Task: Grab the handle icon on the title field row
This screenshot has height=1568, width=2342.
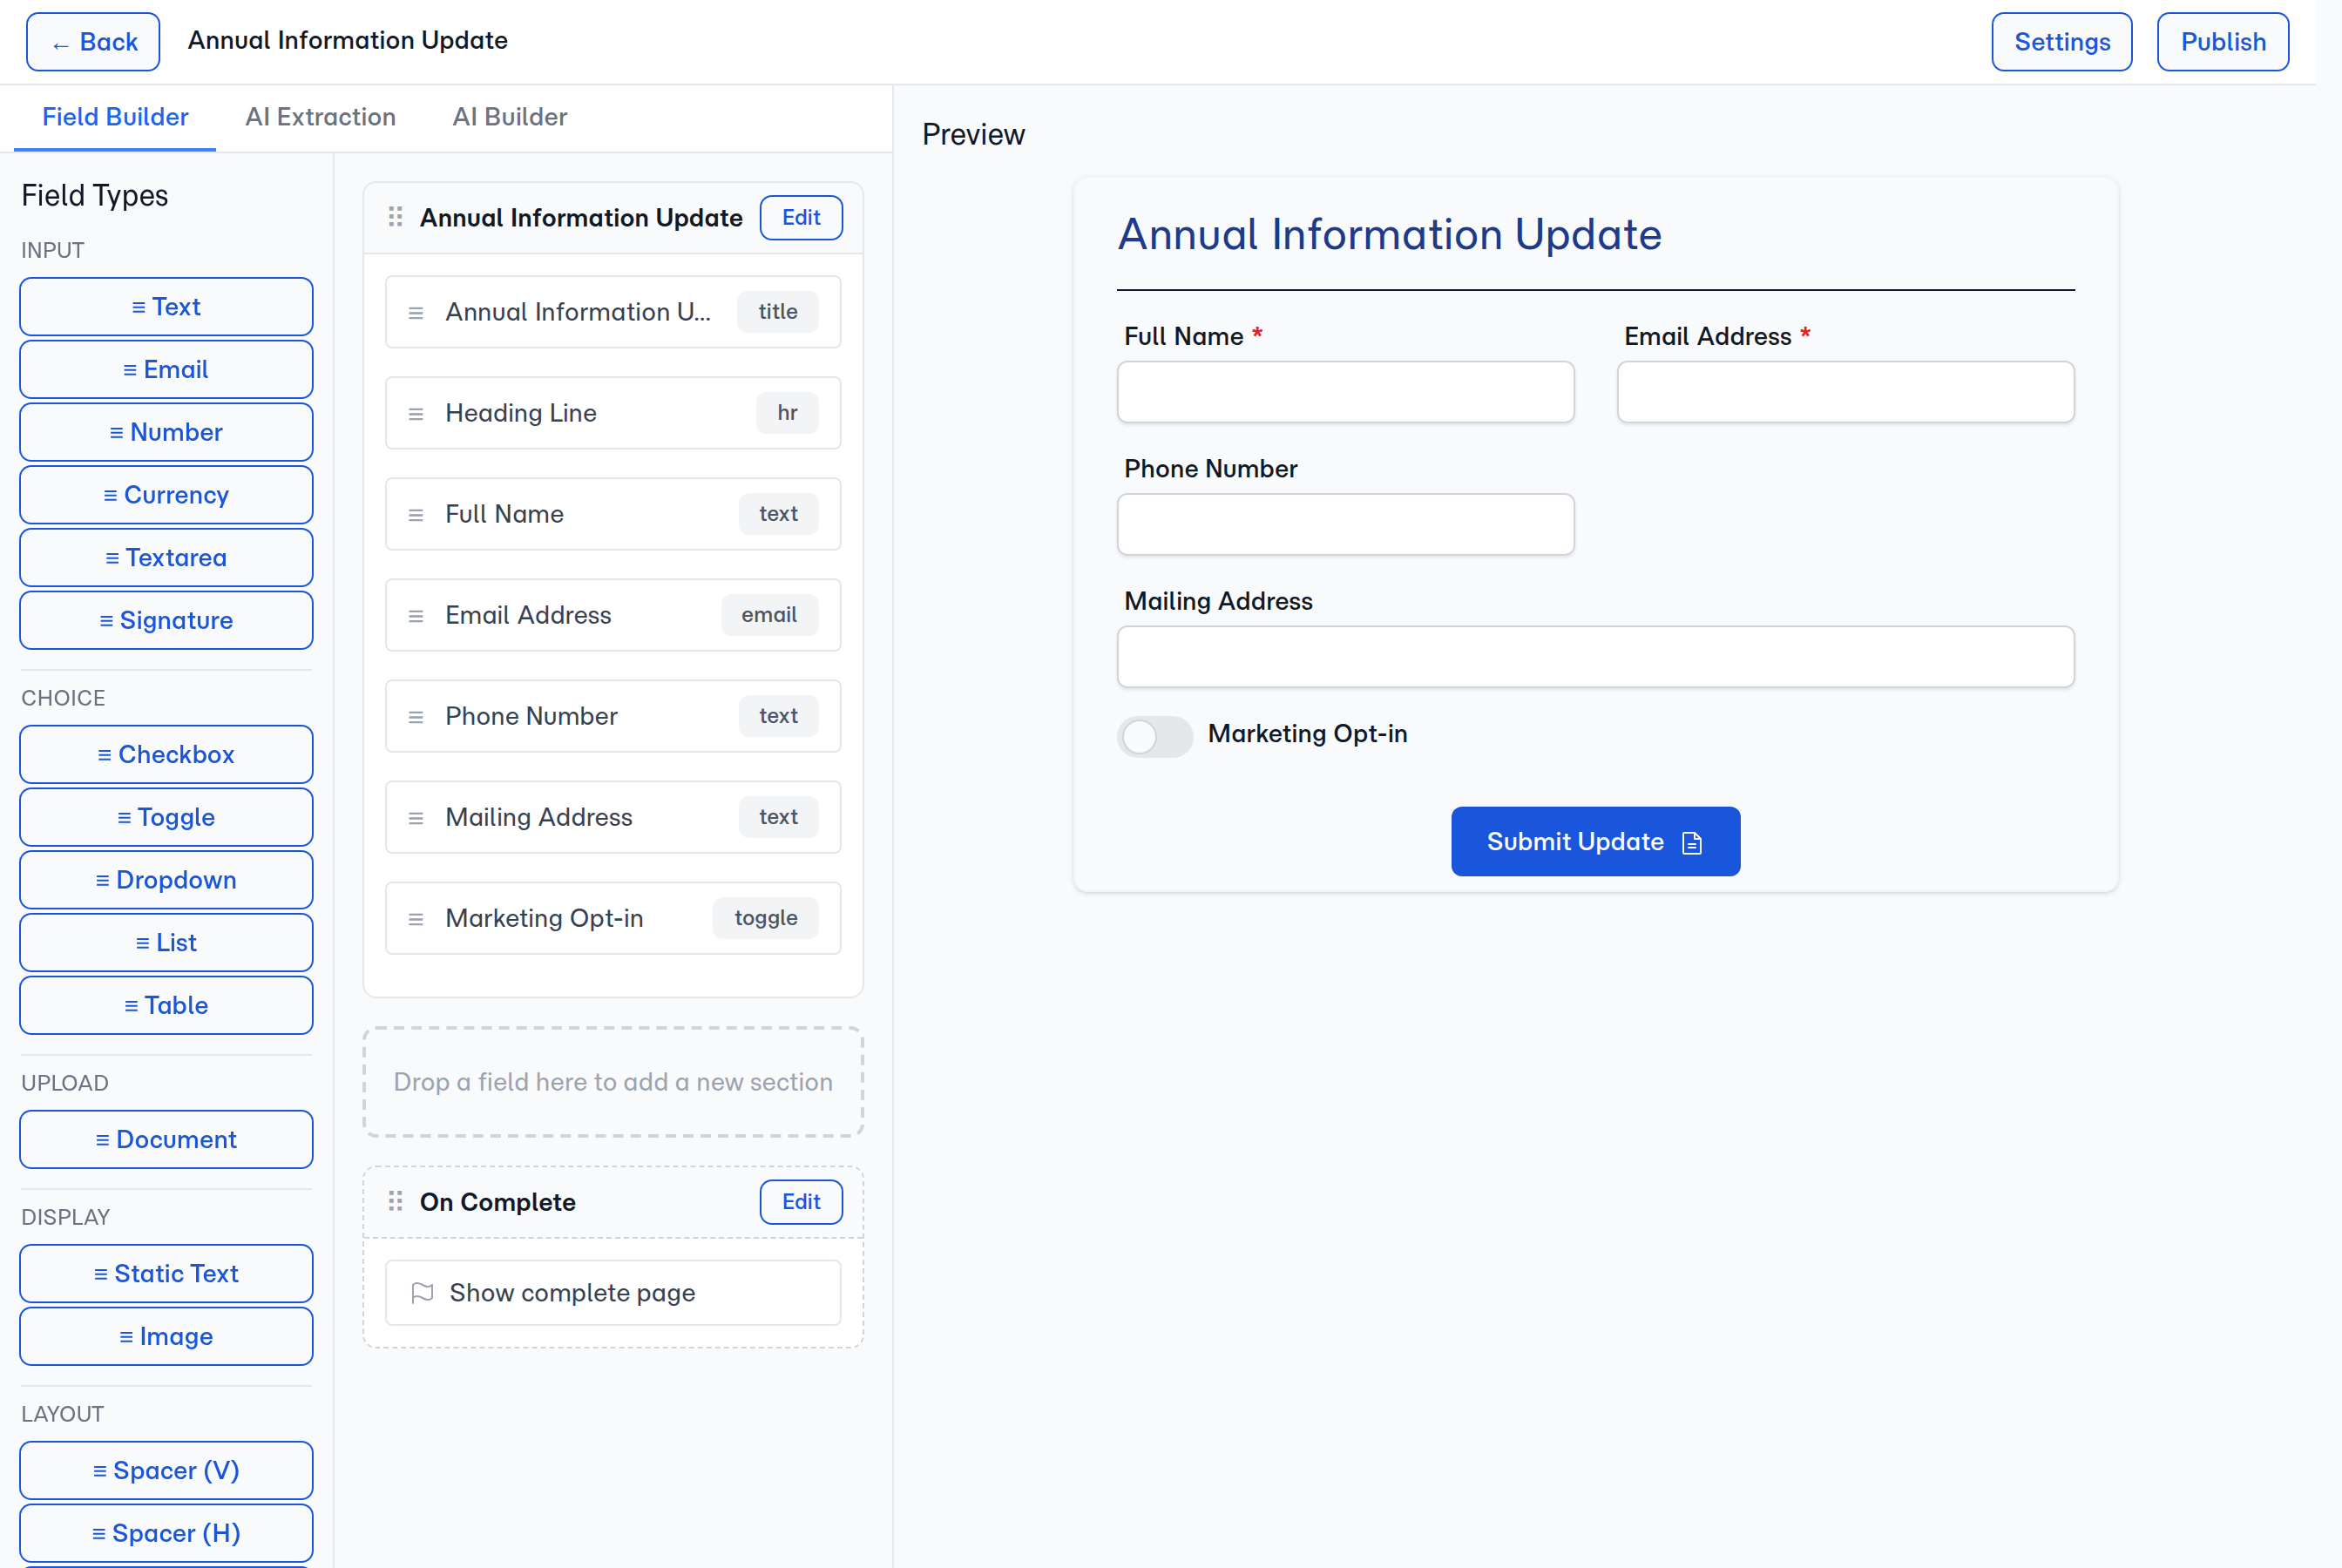Action: [x=416, y=313]
